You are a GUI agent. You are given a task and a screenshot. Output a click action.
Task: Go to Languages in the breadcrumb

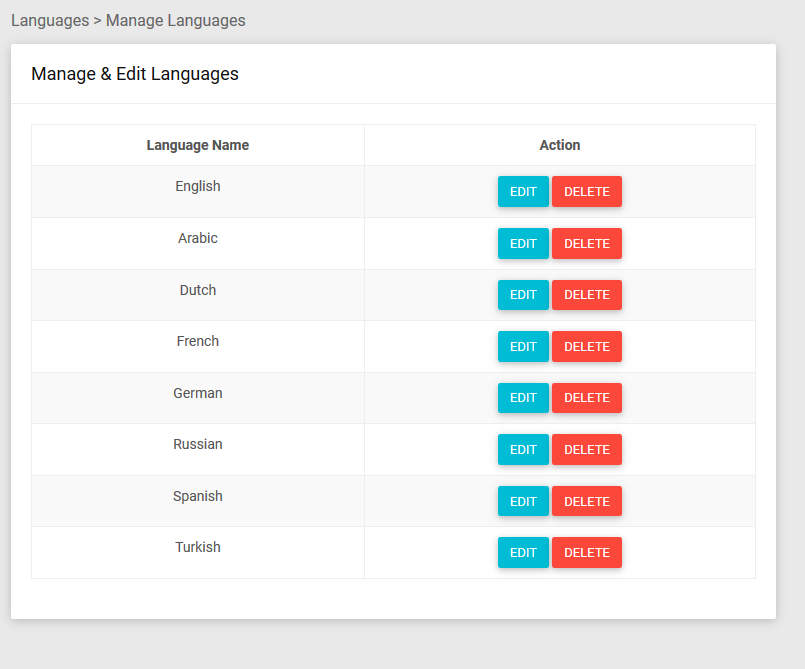[x=50, y=20]
